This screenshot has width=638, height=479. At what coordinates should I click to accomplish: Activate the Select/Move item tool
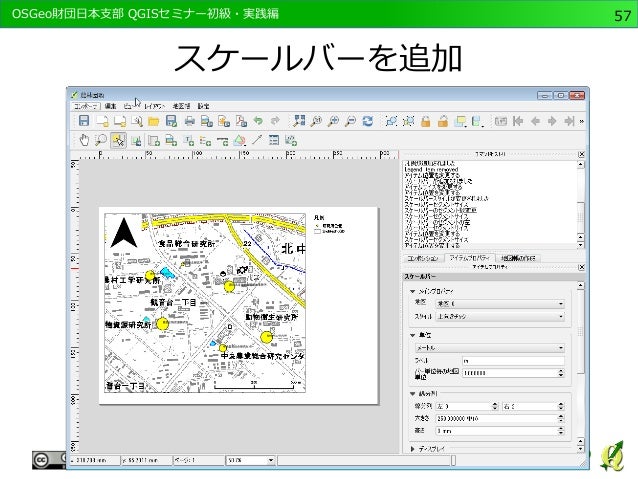pos(118,140)
